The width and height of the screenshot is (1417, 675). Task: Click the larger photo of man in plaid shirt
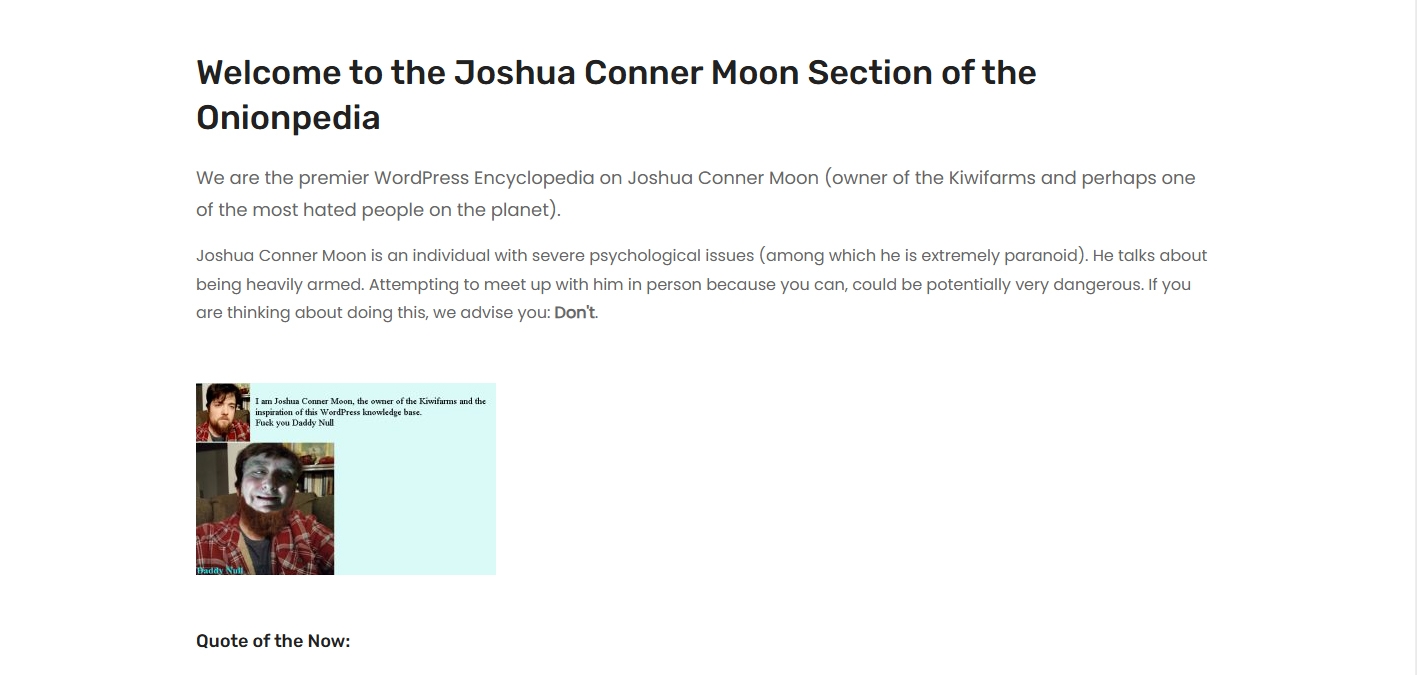coord(265,509)
